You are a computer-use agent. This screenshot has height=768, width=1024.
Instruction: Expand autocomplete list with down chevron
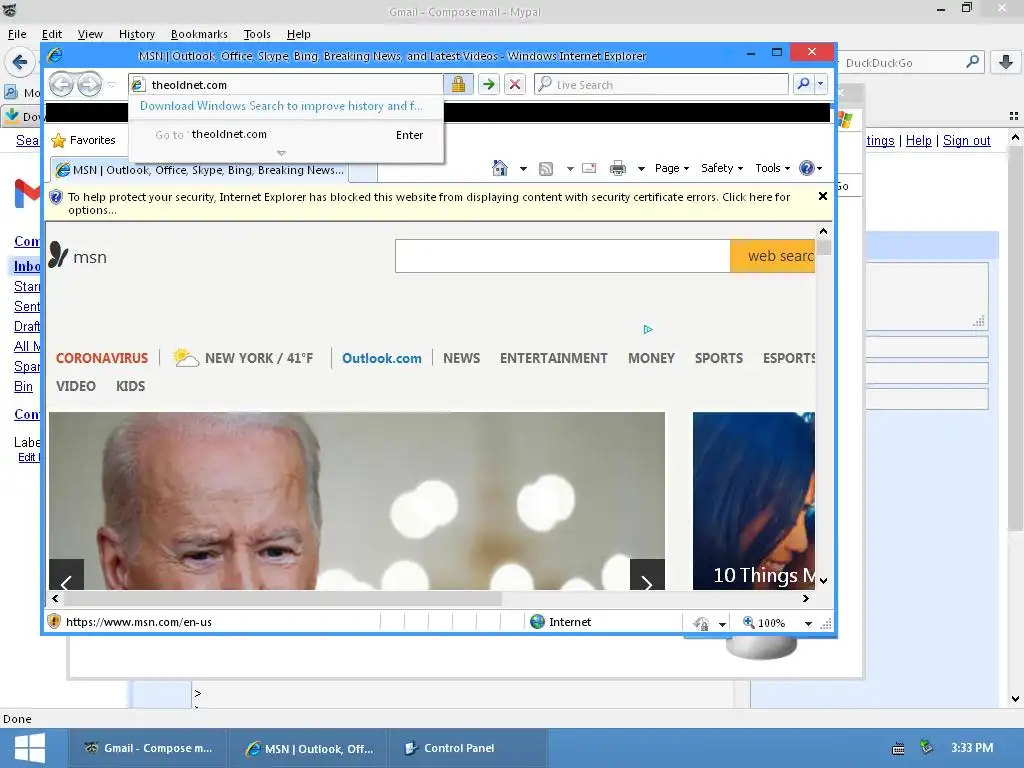point(281,153)
